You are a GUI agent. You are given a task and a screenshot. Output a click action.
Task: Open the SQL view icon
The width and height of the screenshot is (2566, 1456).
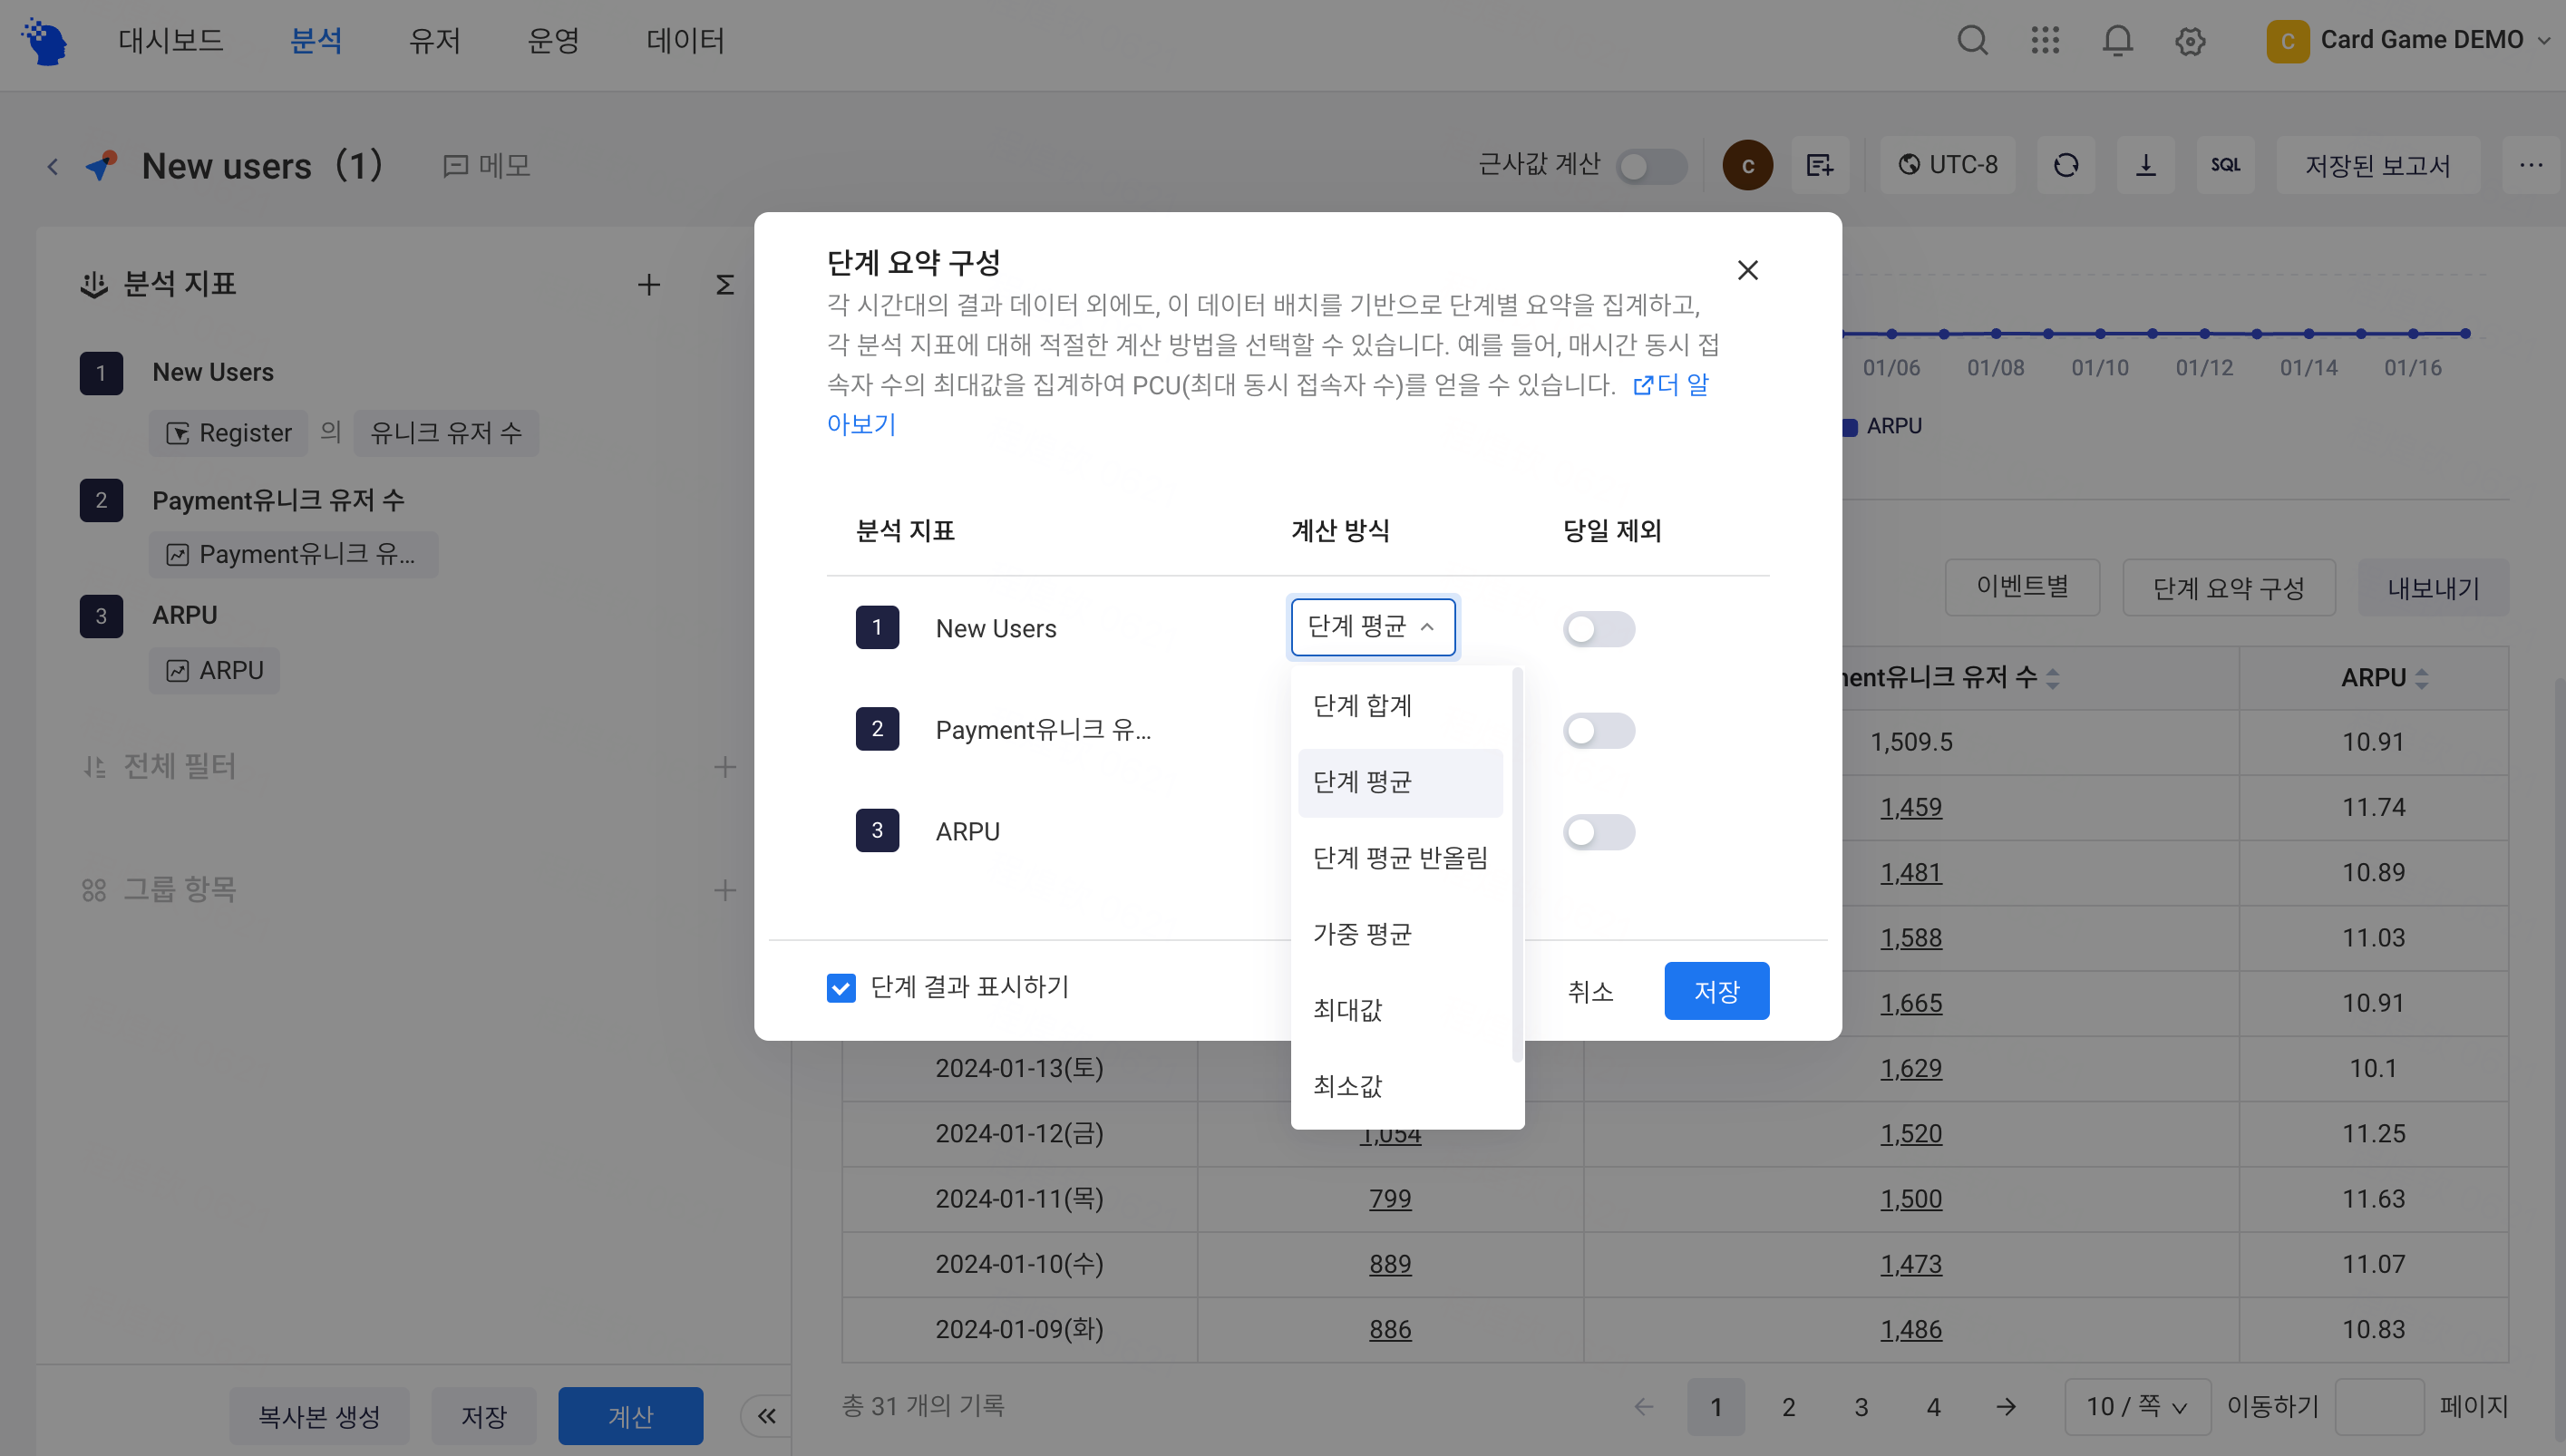pos(2225,165)
